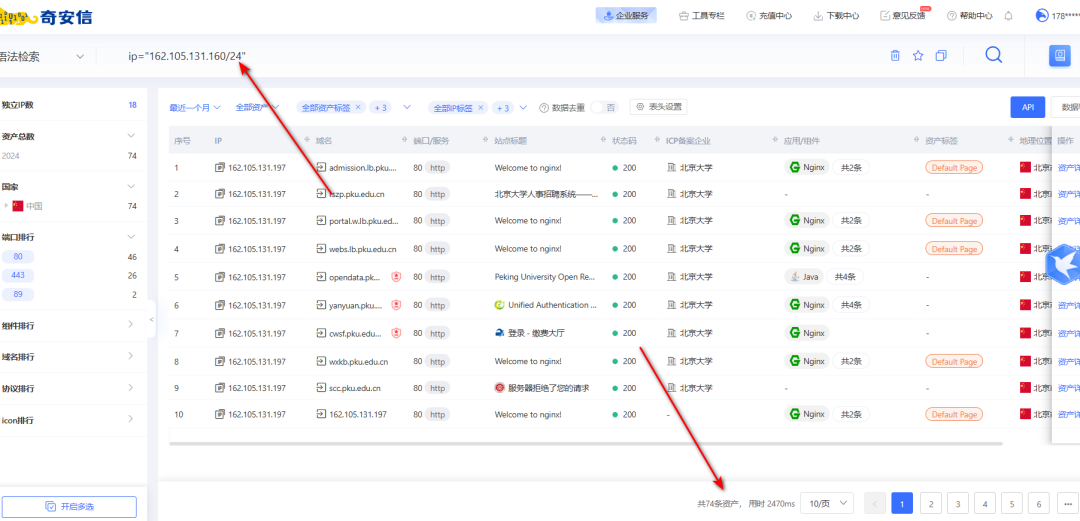Expand the asset tag filter chevron
The width and height of the screenshot is (1080, 521).
click(x=406, y=108)
